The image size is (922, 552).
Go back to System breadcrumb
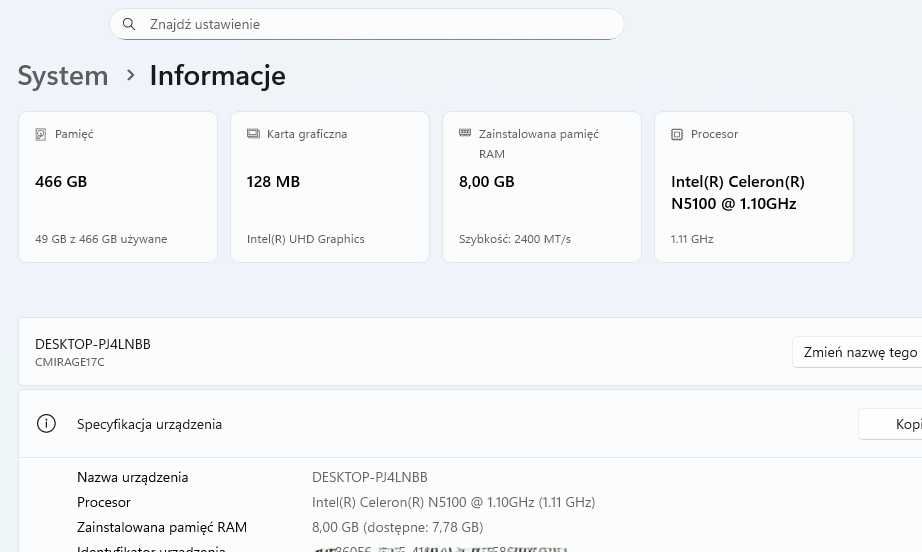pos(63,76)
